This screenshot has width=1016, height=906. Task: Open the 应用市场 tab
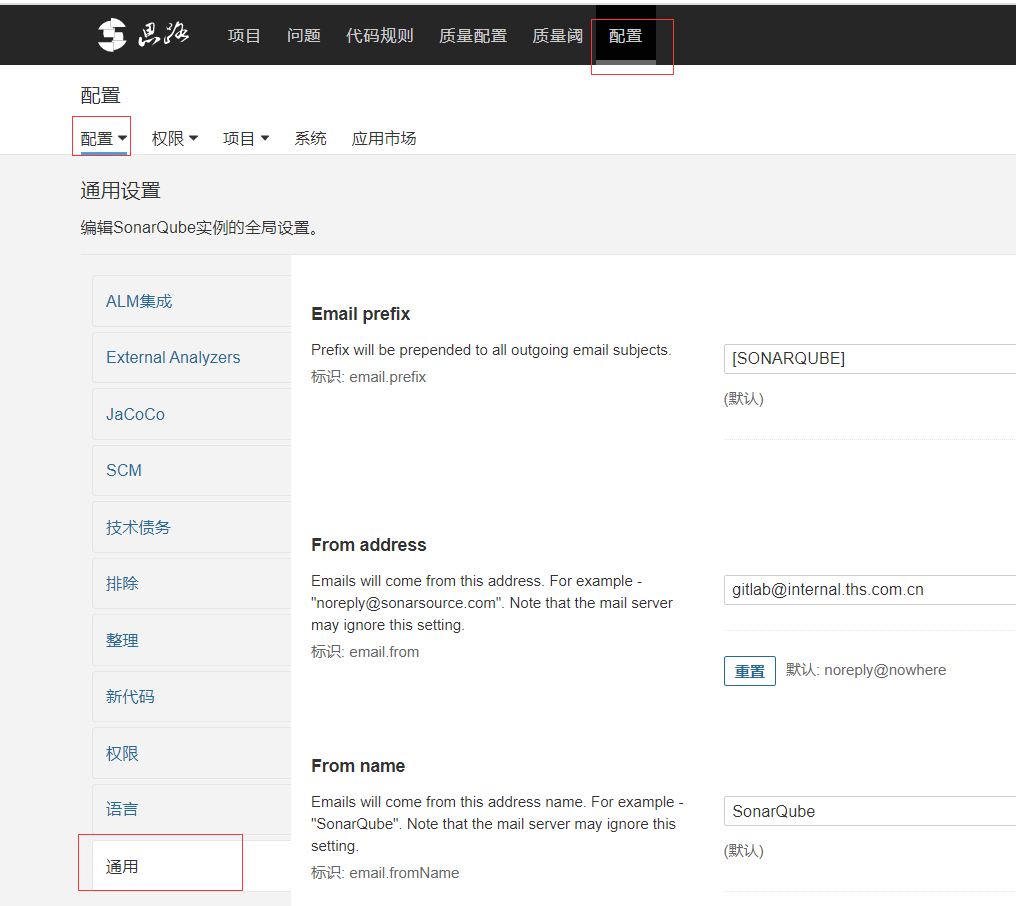click(x=384, y=139)
